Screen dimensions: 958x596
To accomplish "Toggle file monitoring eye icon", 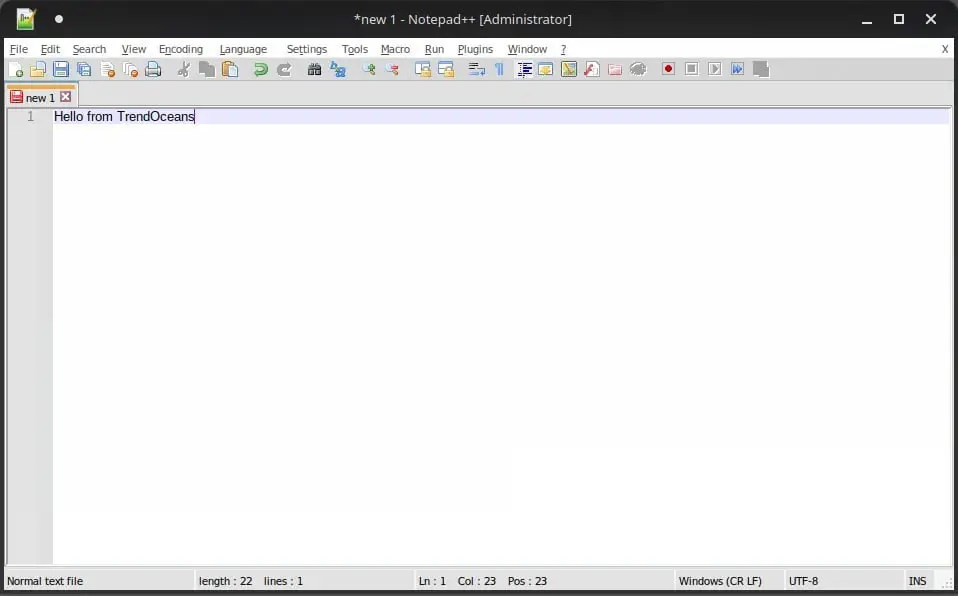I will [x=638, y=69].
